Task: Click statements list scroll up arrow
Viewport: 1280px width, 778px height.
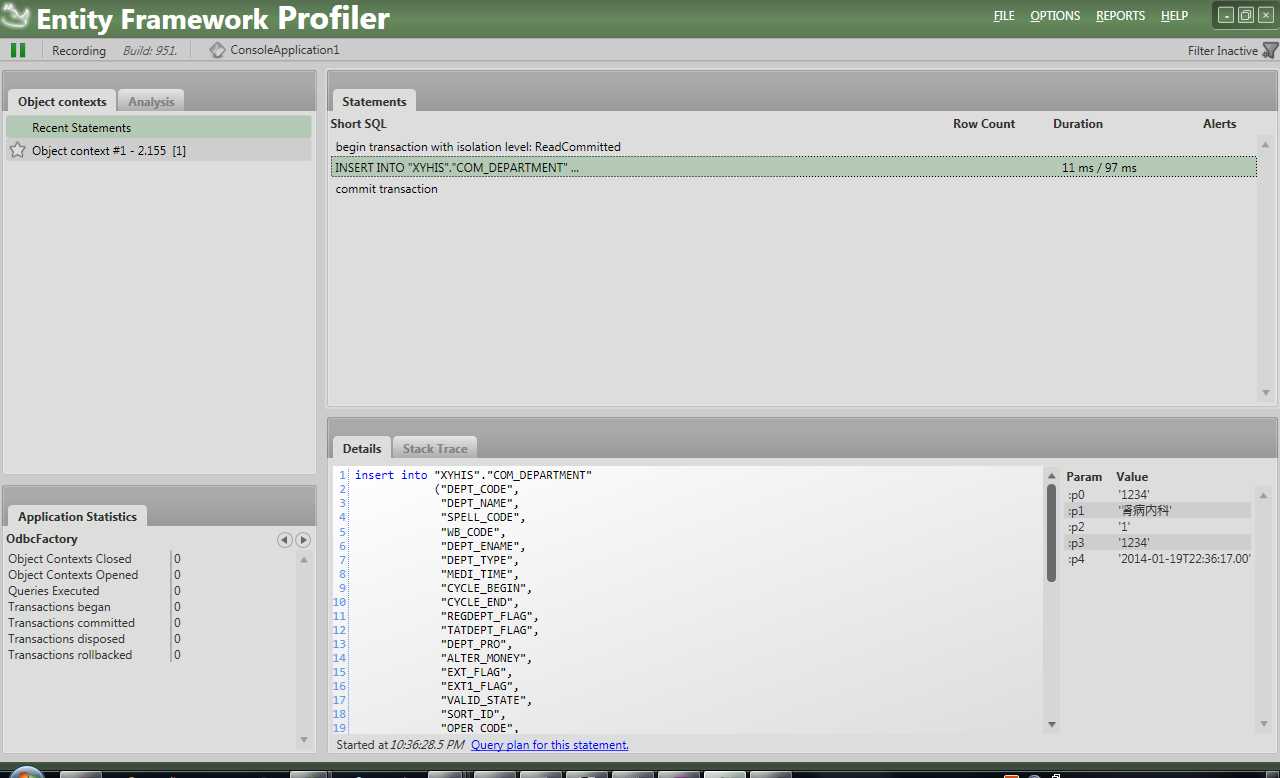Action: [1266, 145]
